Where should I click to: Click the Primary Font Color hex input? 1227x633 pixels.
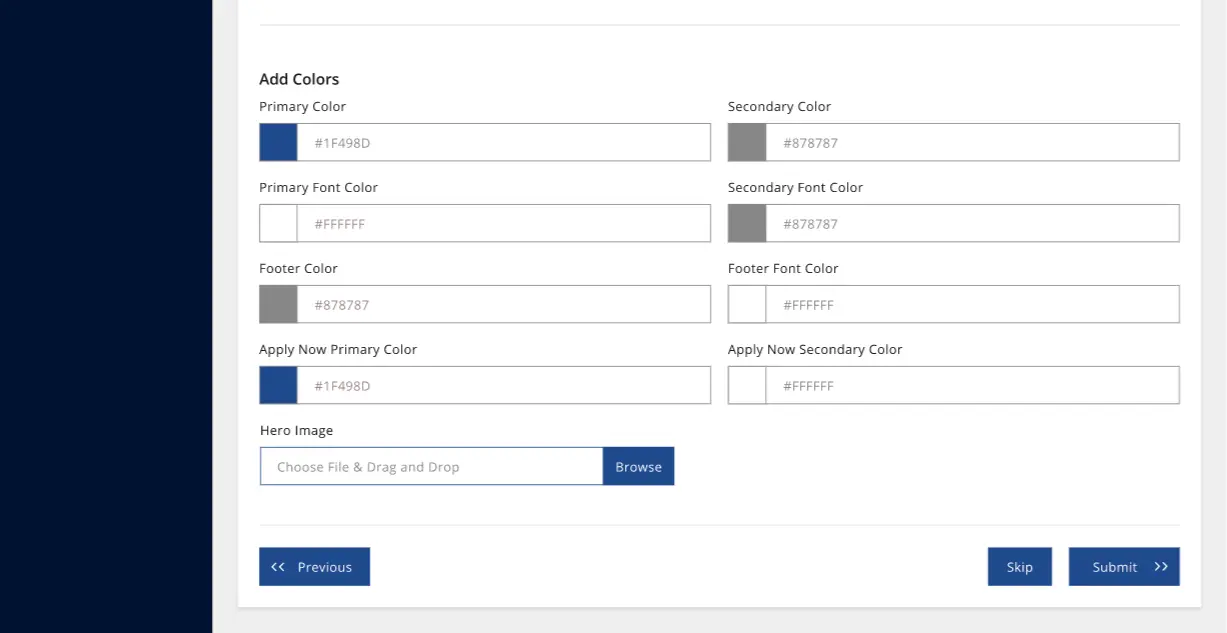pyautogui.click(x=504, y=223)
